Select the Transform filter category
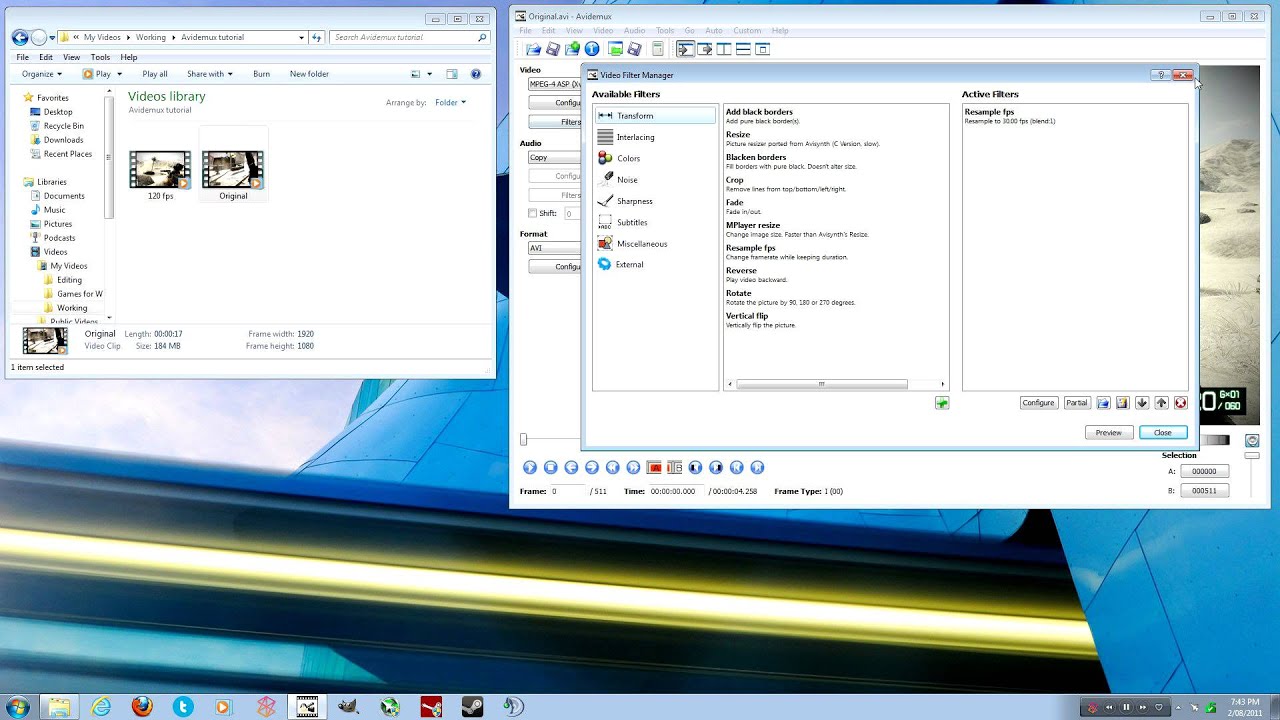1280x720 pixels. point(655,116)
